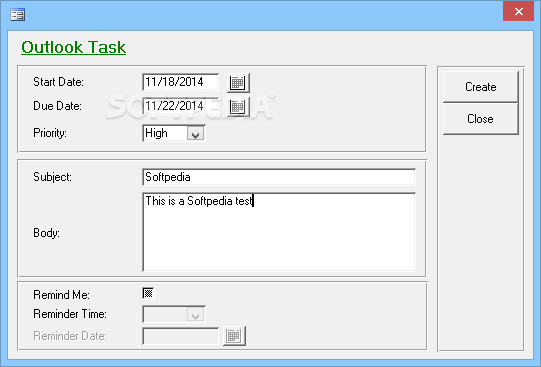The image size is (541, 367).
Task: Click the Outlook Task heading link
Action: 73,47
